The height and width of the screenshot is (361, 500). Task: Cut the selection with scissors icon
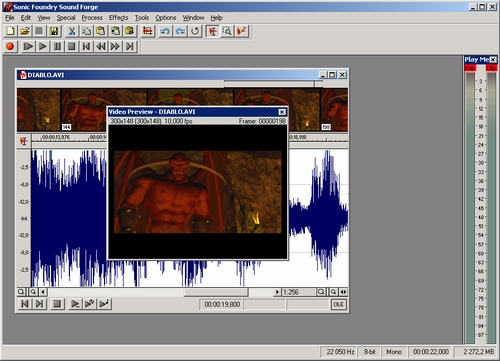71,31
